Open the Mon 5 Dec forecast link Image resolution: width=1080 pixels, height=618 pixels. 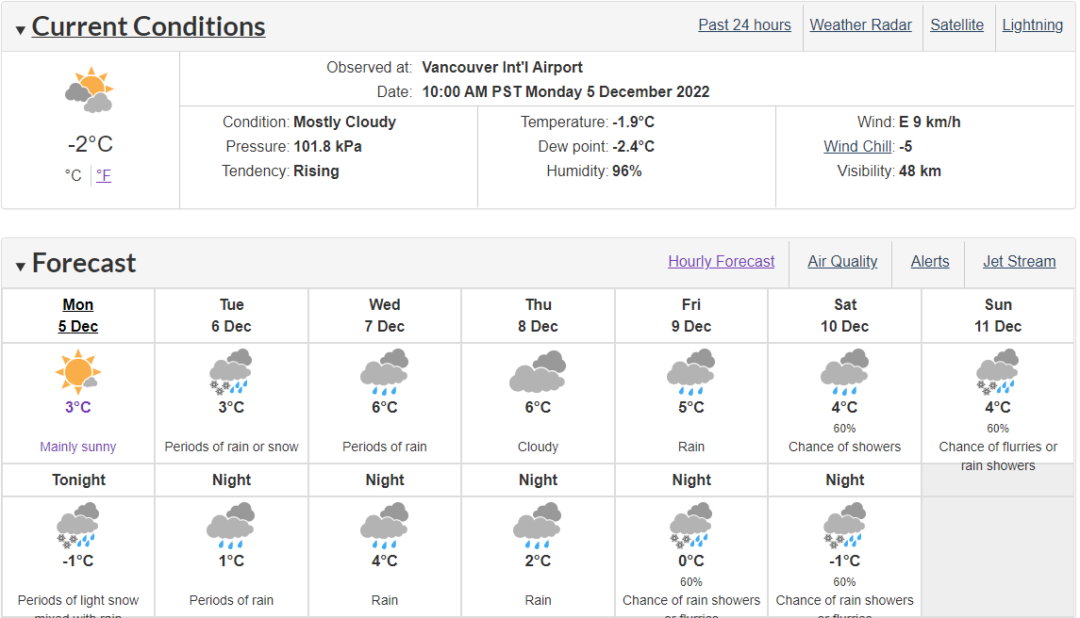click(x=78, y=316)
